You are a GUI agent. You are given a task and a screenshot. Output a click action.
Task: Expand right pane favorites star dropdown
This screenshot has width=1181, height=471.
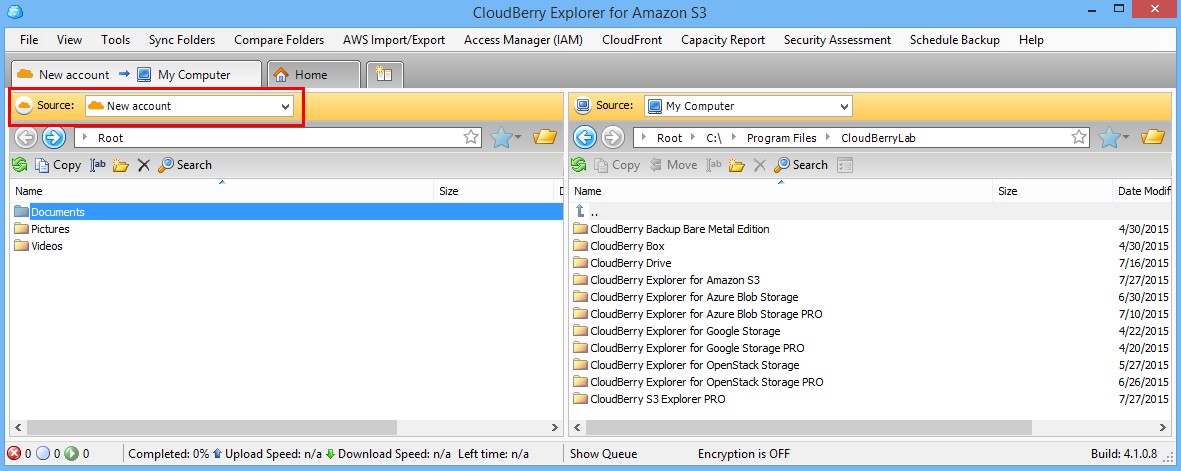pos(1126,137)
